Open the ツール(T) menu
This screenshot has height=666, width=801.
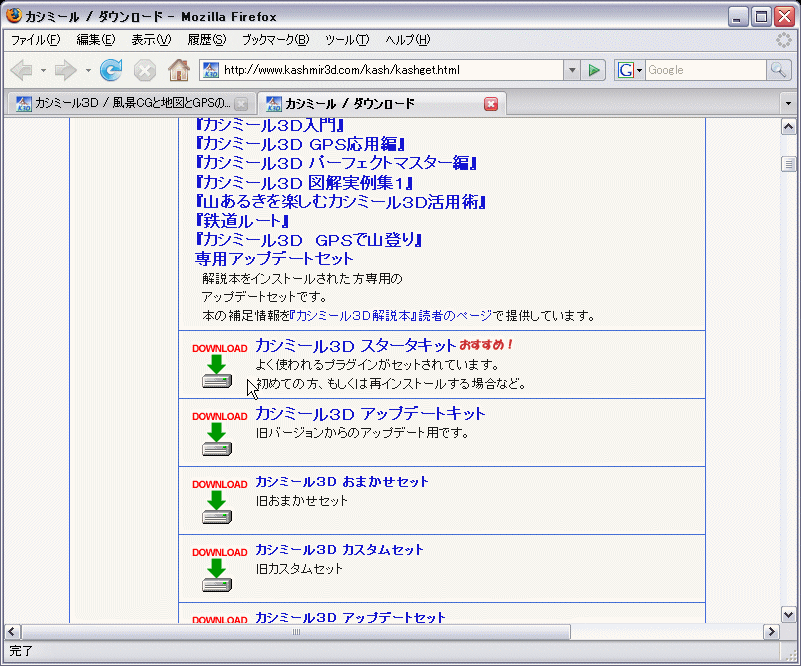[x=347, y=40]
